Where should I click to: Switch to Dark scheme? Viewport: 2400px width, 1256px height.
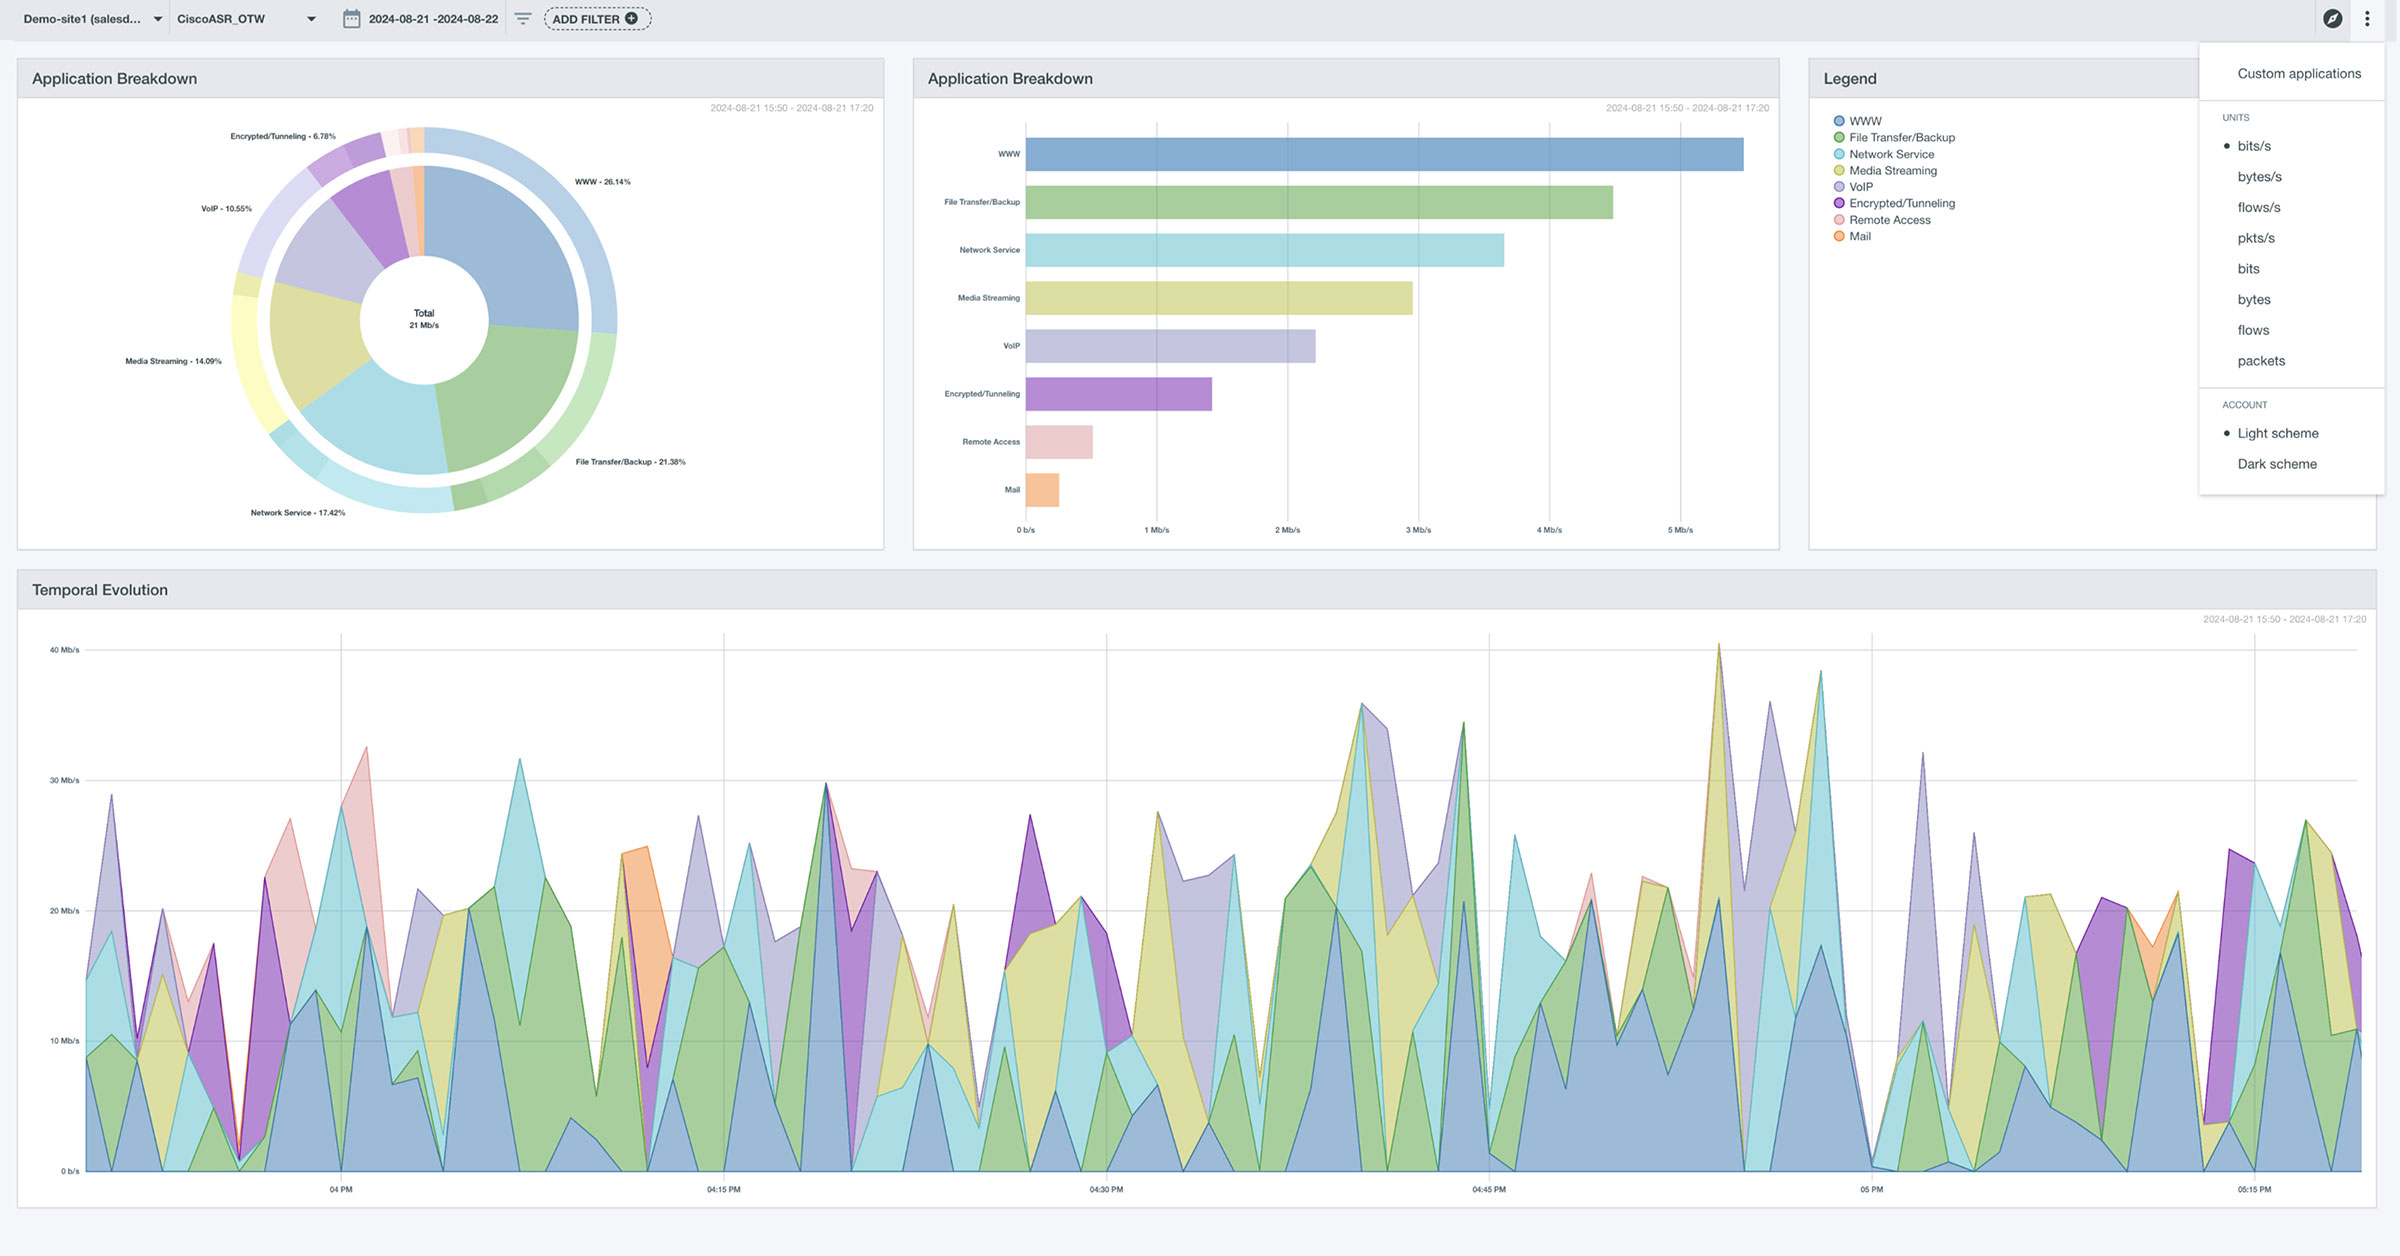[2277, 464]
